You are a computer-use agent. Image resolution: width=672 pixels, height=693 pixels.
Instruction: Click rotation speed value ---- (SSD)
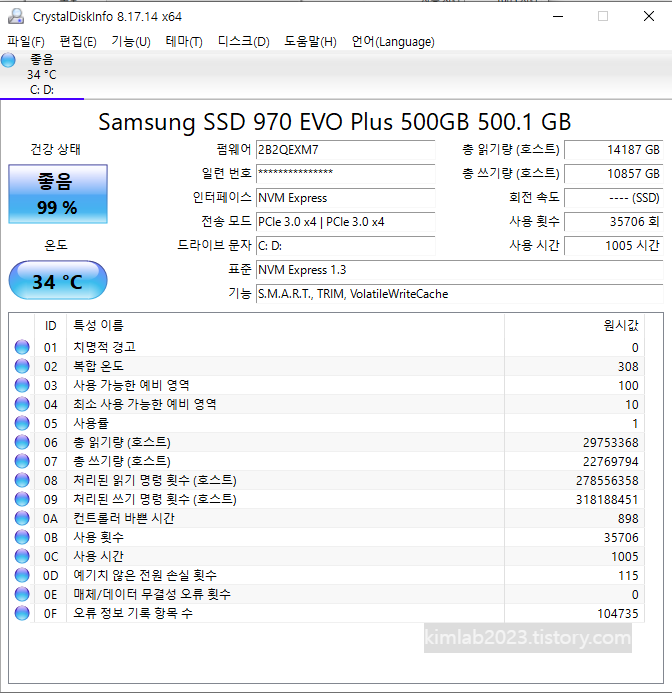(614, 198)
